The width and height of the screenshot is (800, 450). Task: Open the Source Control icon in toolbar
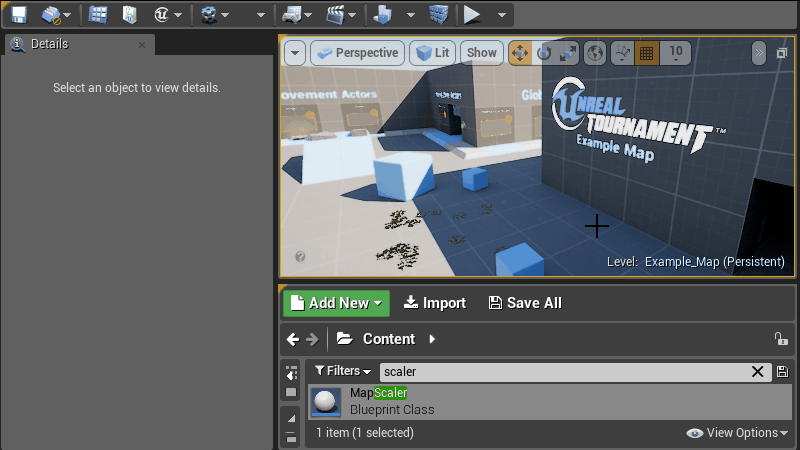(51, 15)
